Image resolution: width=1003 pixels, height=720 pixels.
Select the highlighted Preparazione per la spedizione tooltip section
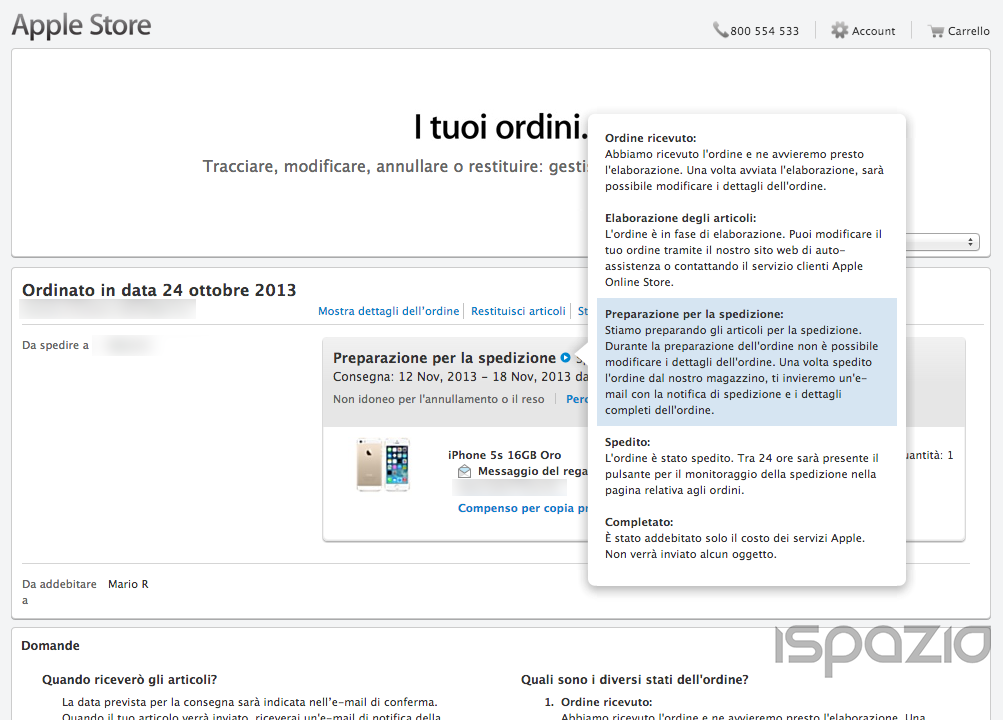tap(746, 362)
